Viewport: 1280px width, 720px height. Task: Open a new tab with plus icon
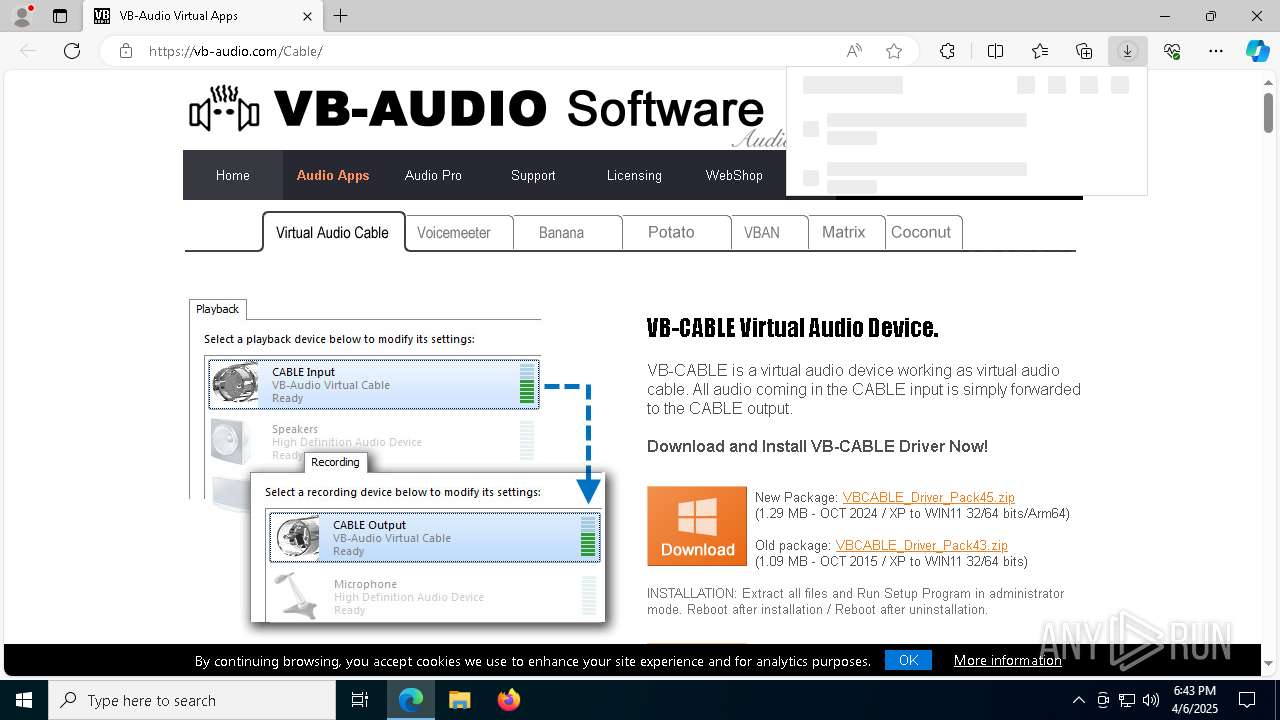341,16
